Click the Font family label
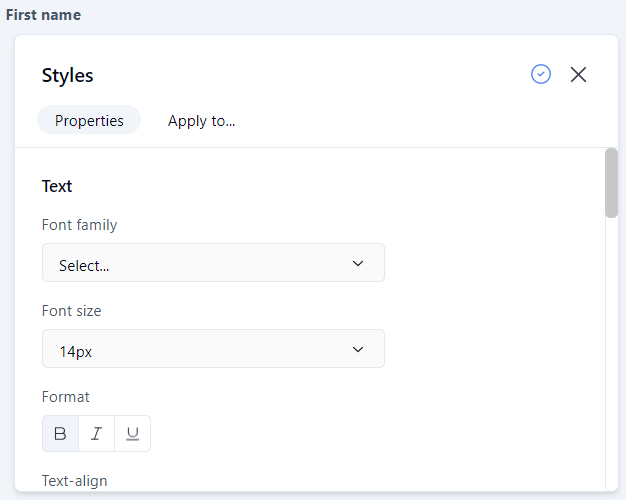Screen dimensions: 626x500 click(x=79, y=225)
